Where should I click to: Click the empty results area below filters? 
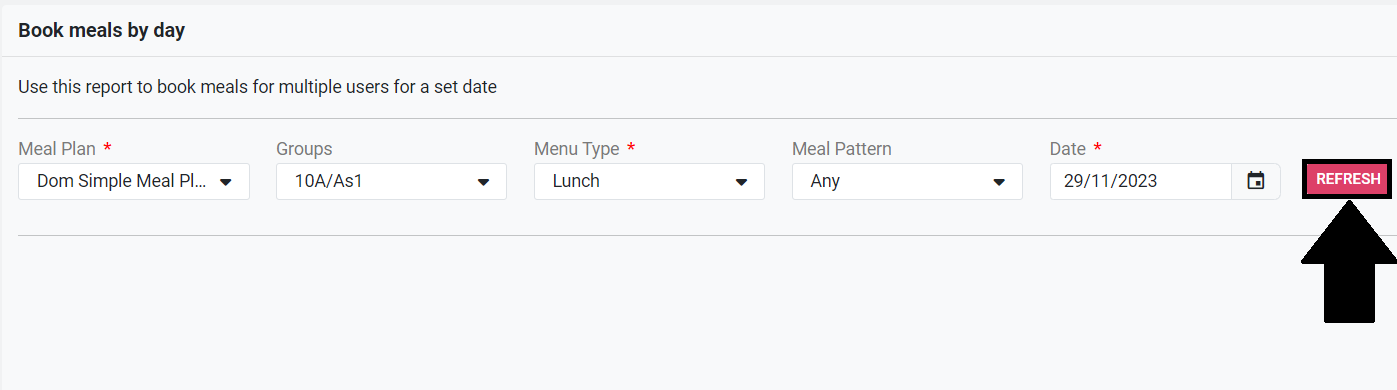pyautogui.click(x=650, y=312)
